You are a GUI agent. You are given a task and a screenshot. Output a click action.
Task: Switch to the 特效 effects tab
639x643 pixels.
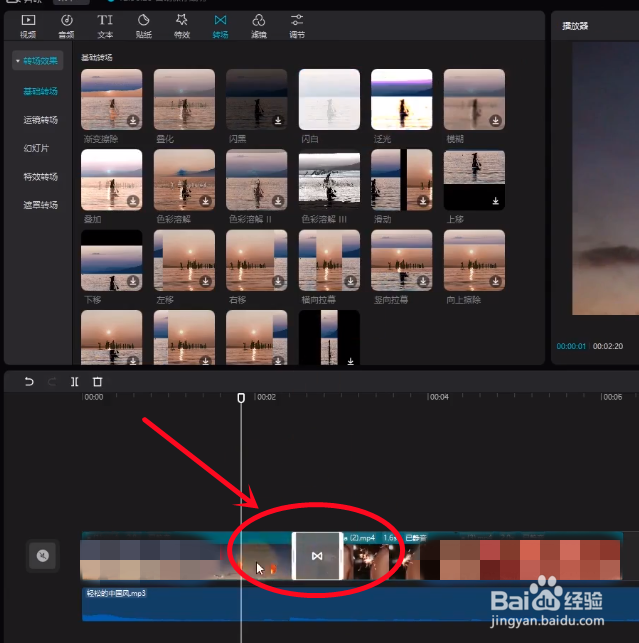click(x=182, y=26)
